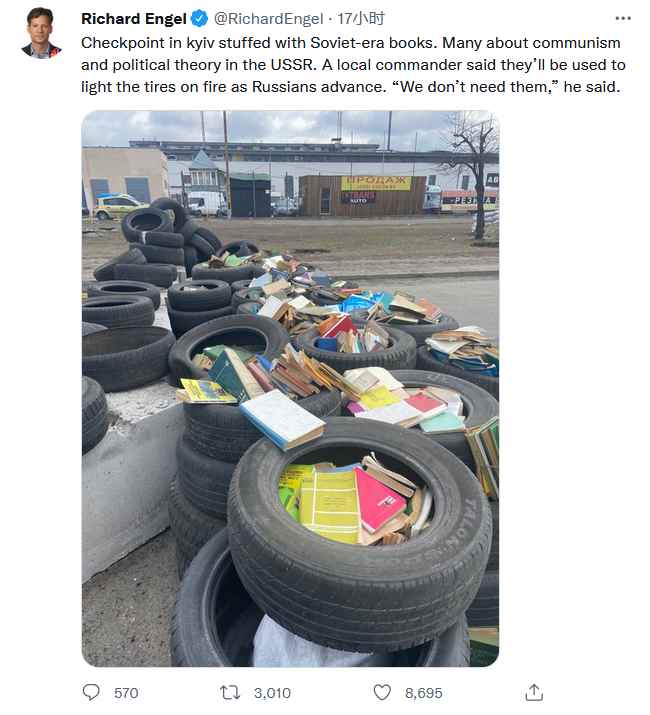Click the 8,695 likes count
This screenshot has height=715, width=650.
tap(424, 693)
